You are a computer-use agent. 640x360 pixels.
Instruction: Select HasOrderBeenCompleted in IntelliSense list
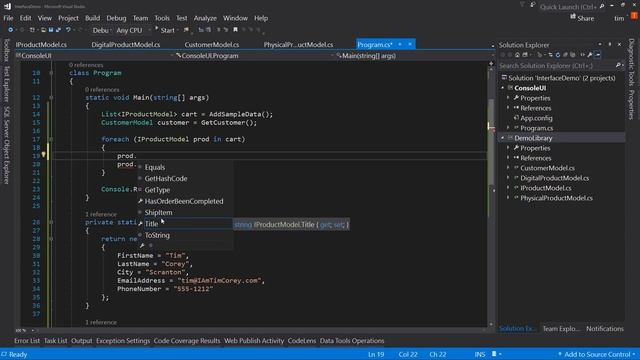pos(184,201)
